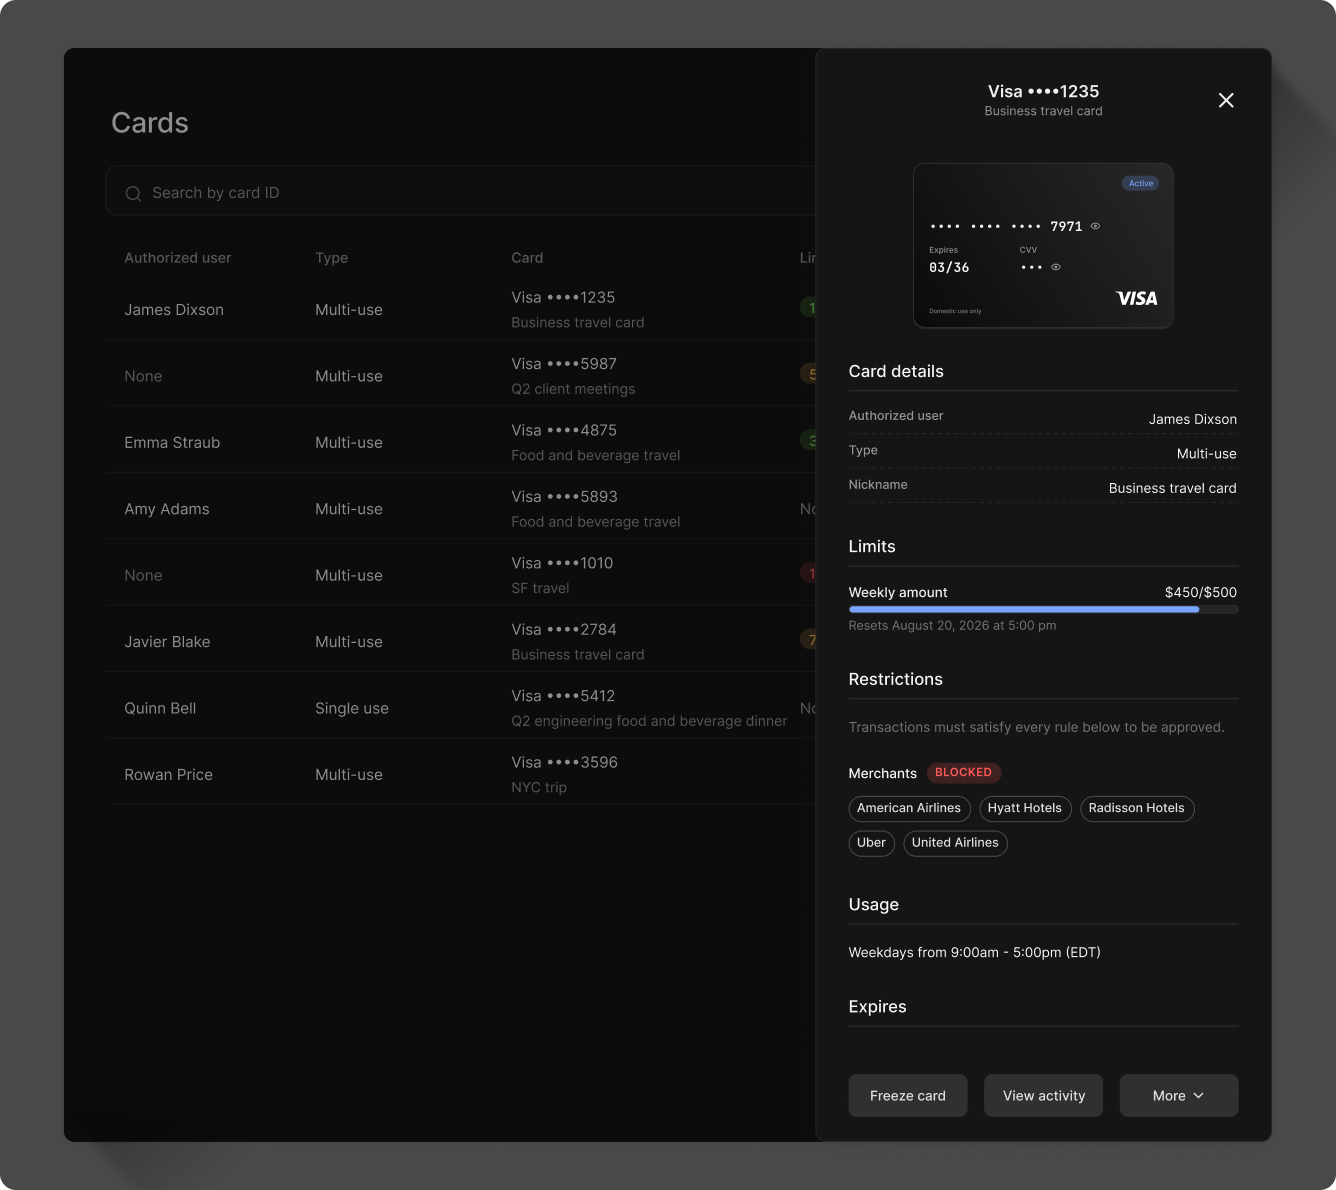Close the Visa 1235 detail panel
This screenshot has width=1336, height=1190.
(x=1226, y=100)
